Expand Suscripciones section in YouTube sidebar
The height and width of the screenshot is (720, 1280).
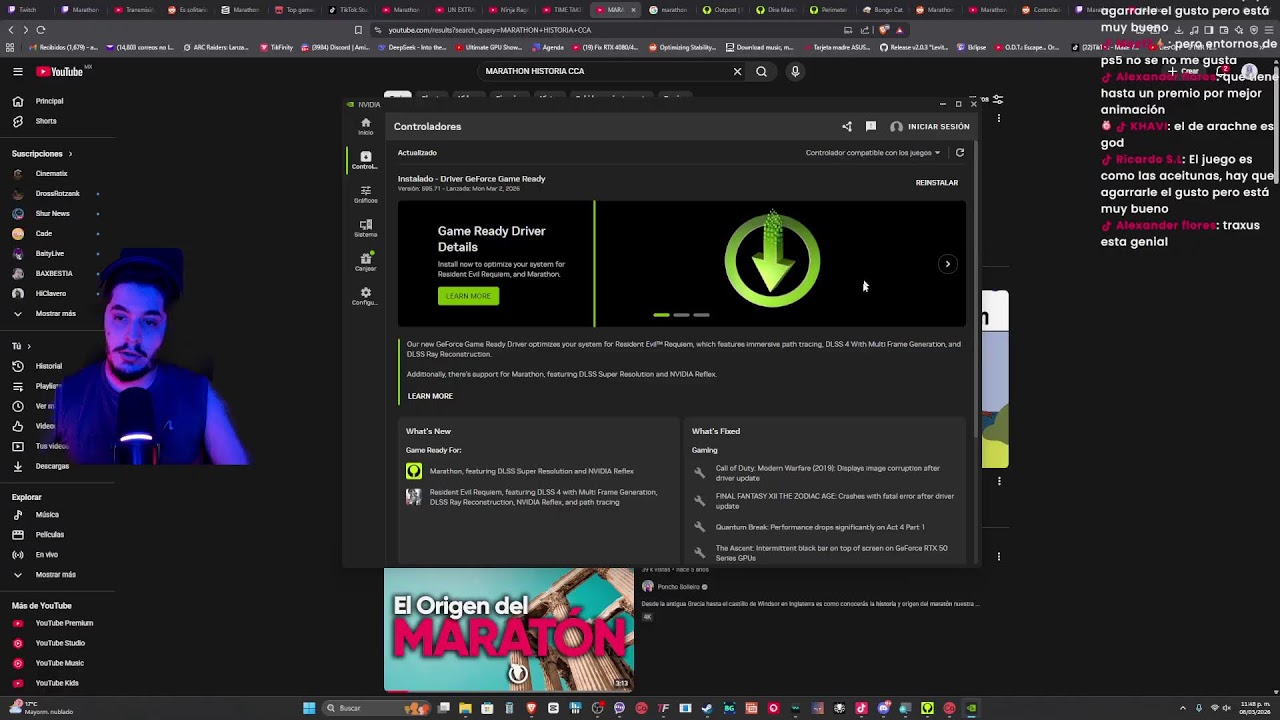[x=42, y=154]
